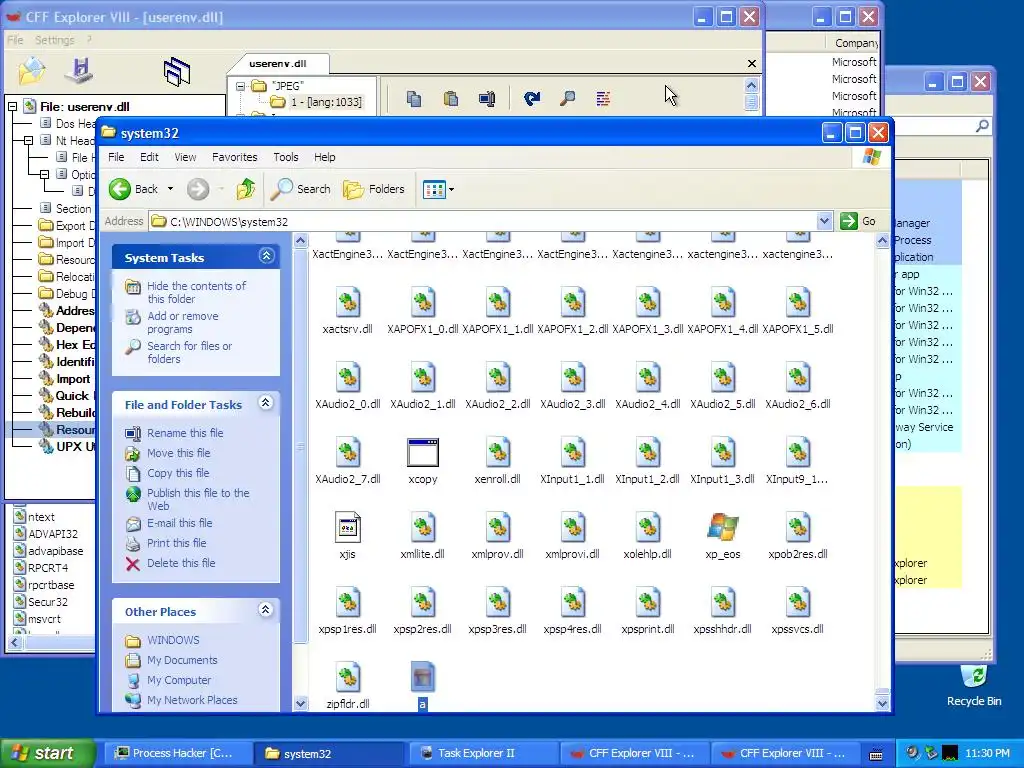Viewport: 1024px width, 768px height.
Task: Select the xcopy file icon
Action: click(x=423, y=453)
